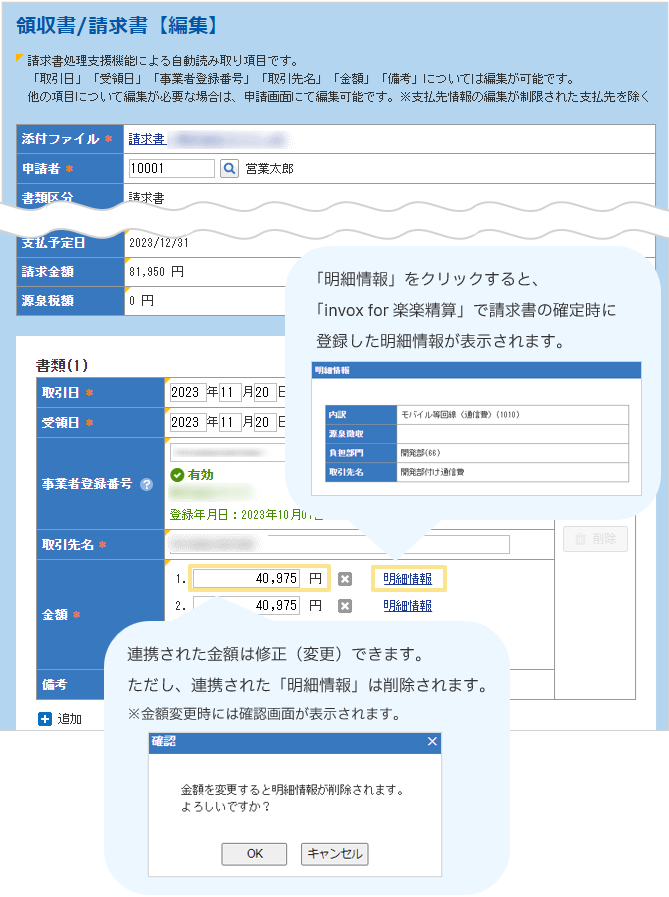Open 明細情報 for the first amount

[x=407, y=579]
